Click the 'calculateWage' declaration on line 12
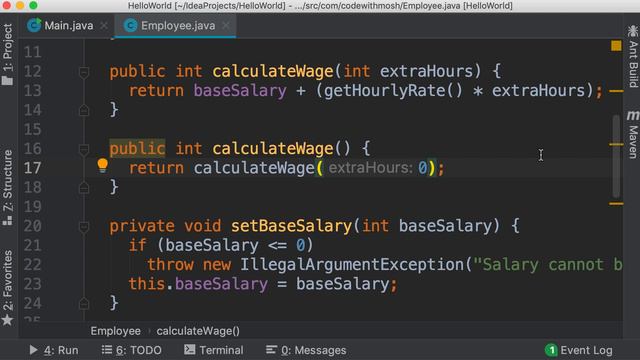 273,71
